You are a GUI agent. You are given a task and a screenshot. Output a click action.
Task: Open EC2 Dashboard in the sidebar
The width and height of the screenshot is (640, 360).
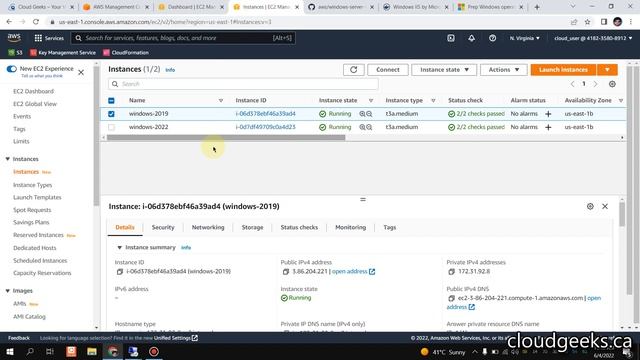point(33,91)
